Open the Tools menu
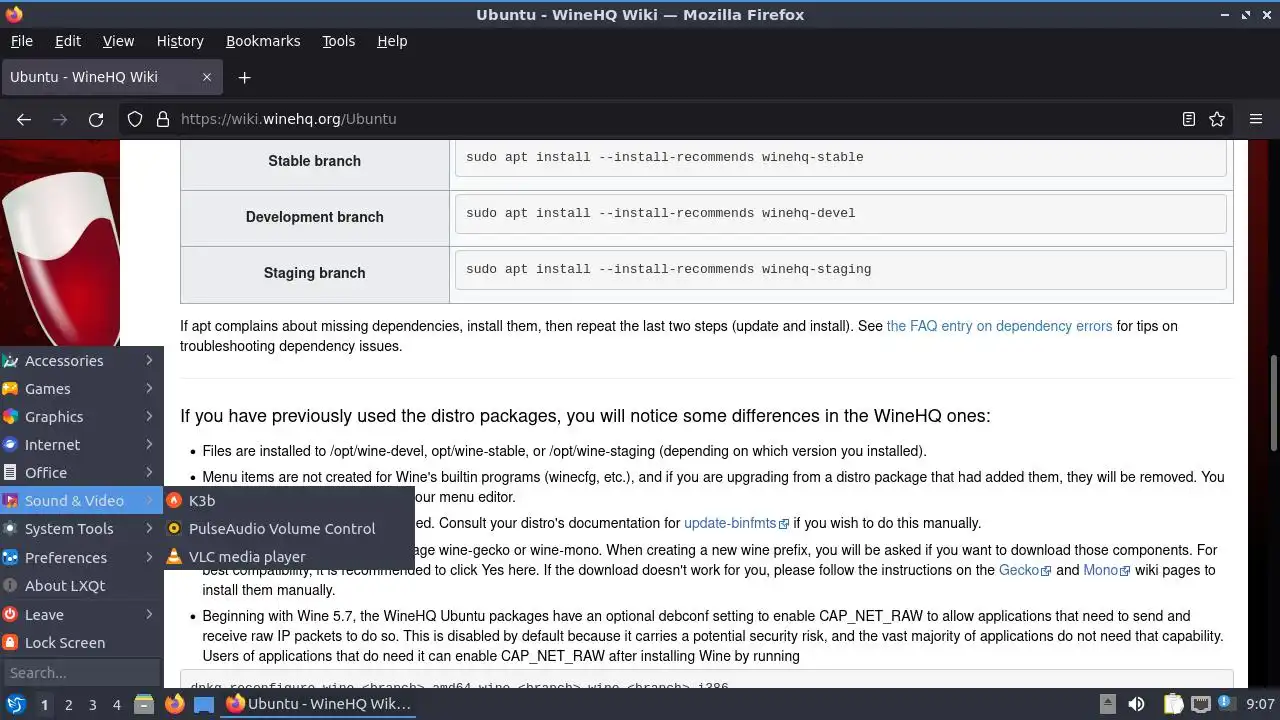This screenshot has width=1280, height=720. point(338,41)
